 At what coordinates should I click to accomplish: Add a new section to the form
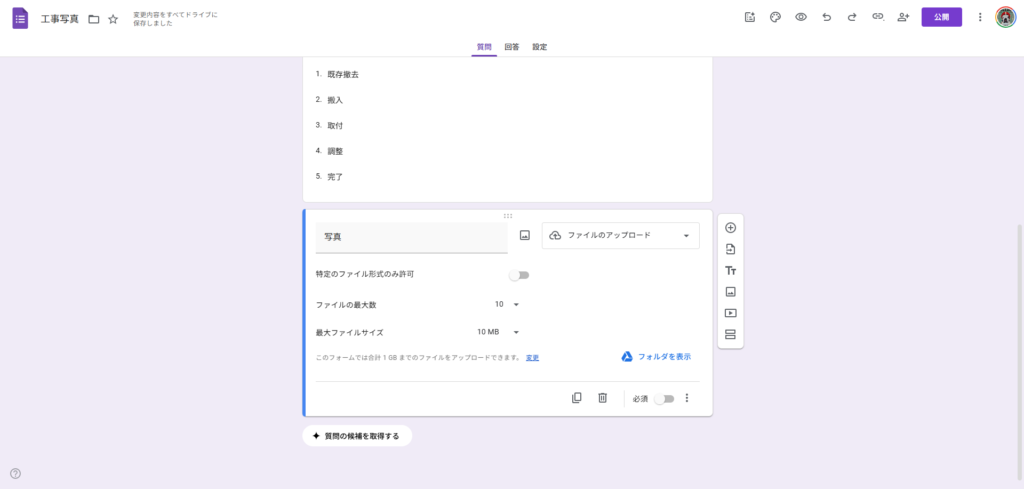click(x=730, y=334)
